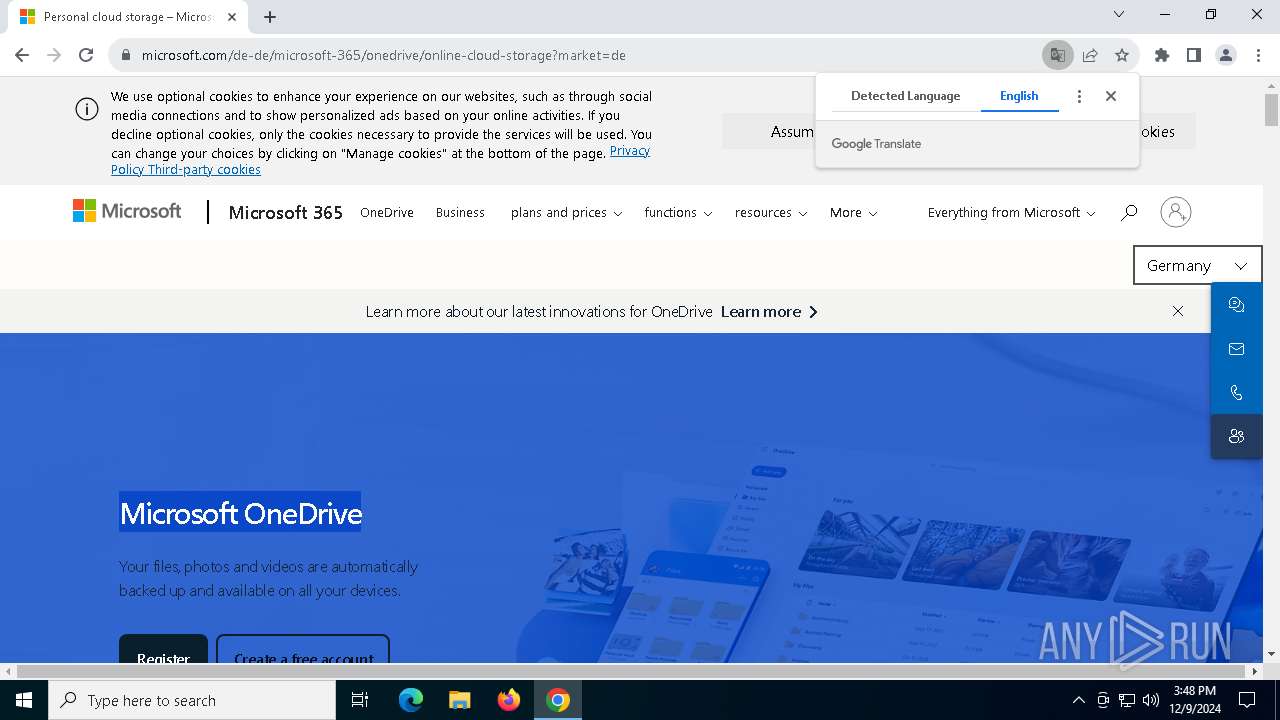Expand the plans and prices menu
This screenshot has width=1280, height=720.
point(566,212)
